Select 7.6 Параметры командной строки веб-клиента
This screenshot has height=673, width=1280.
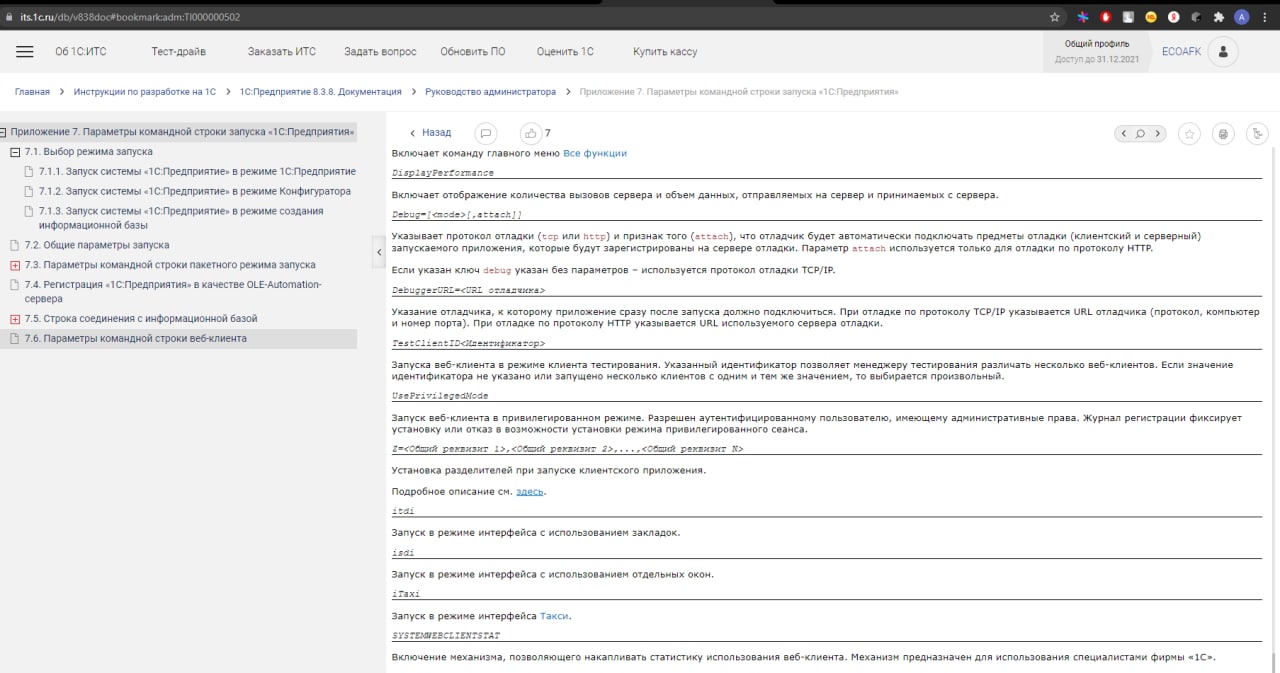135,339
